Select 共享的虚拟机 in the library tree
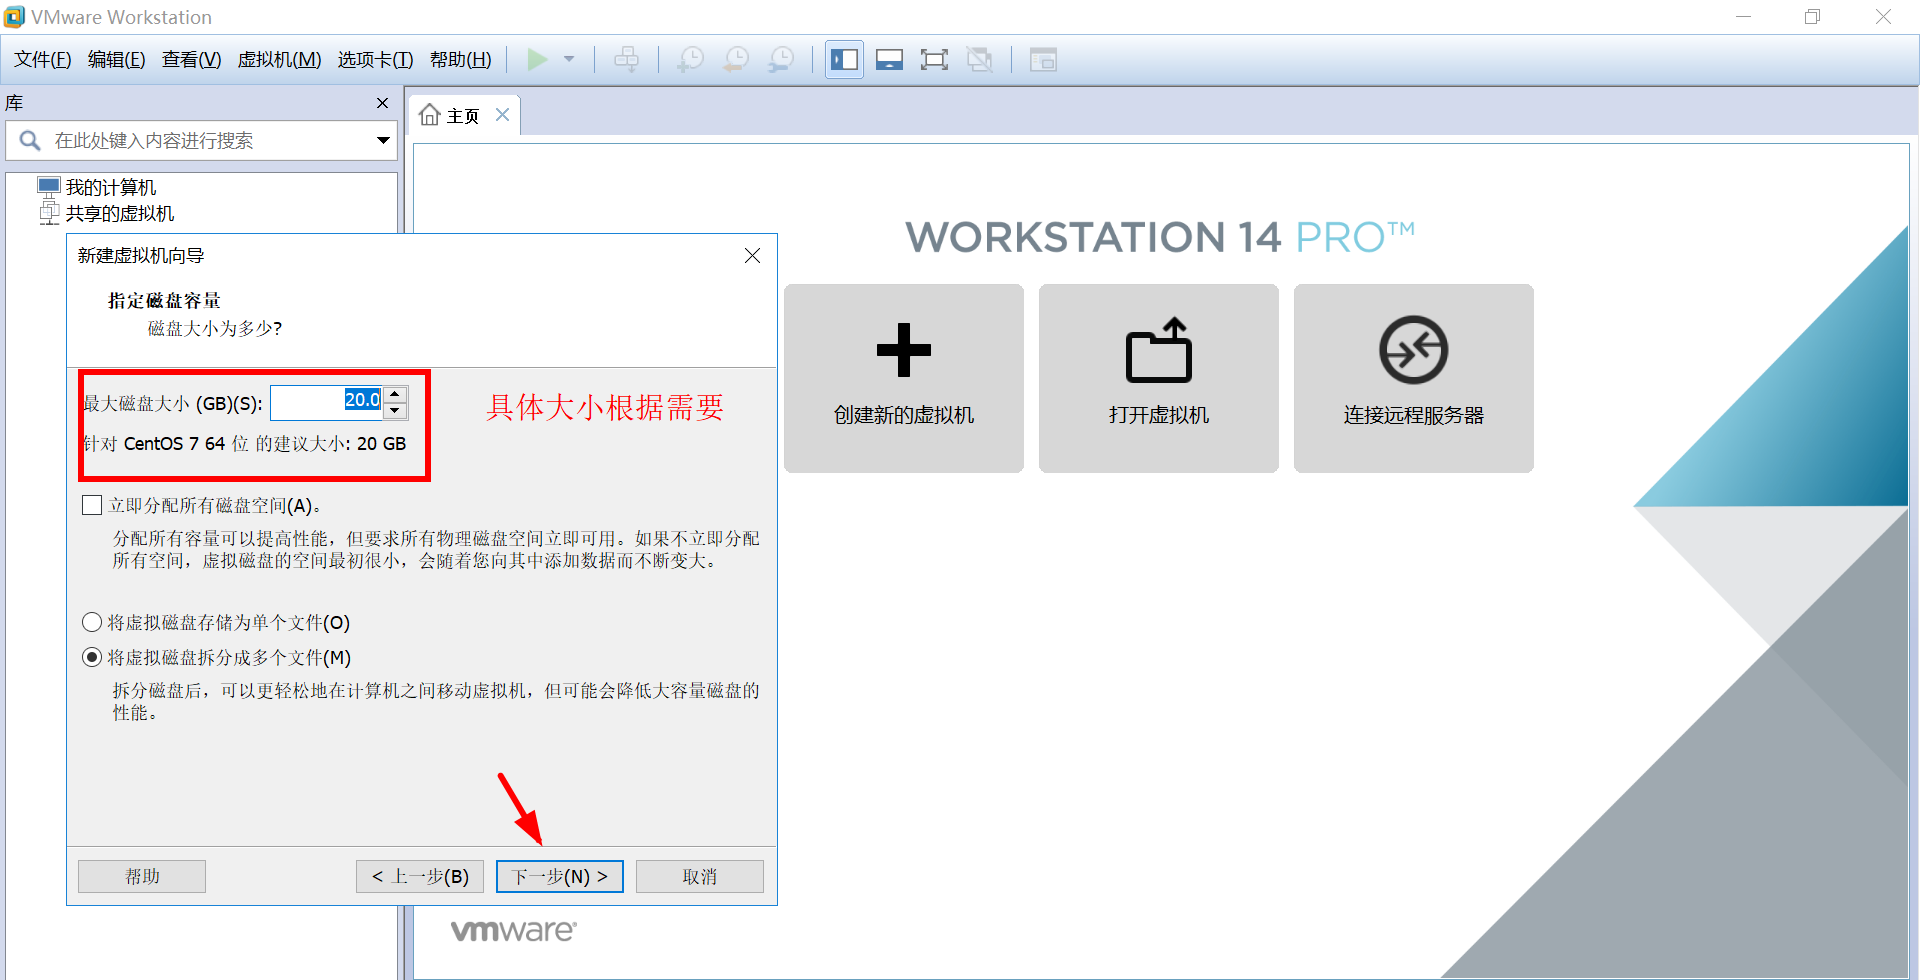1920x980 pixels. (120, 213)
